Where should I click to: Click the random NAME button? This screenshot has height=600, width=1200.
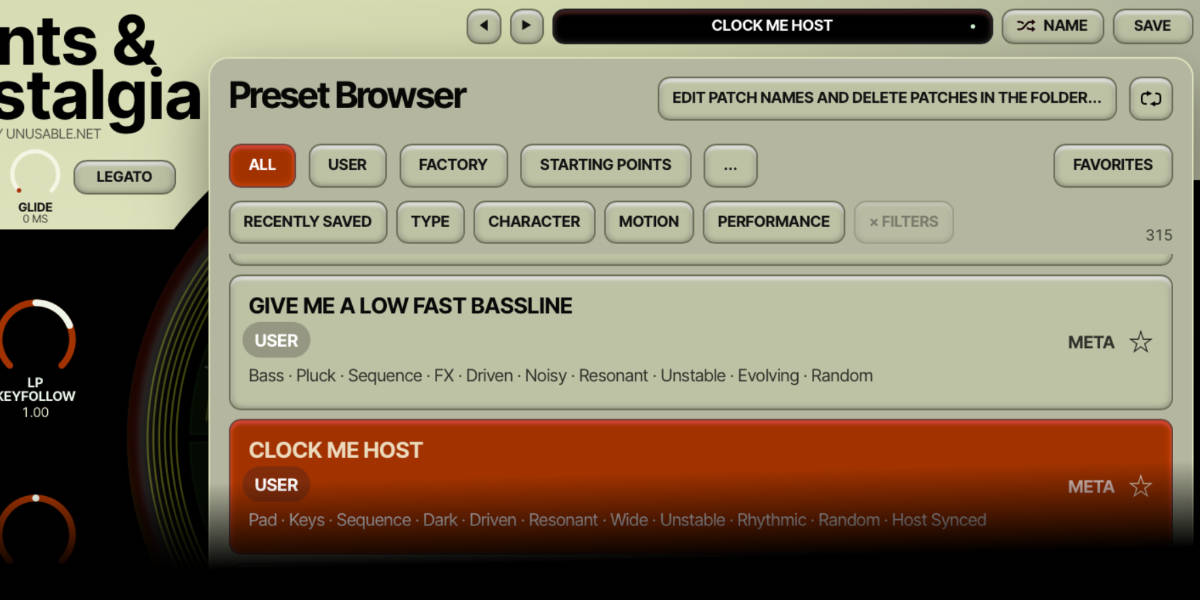[x=1053, y=26]
